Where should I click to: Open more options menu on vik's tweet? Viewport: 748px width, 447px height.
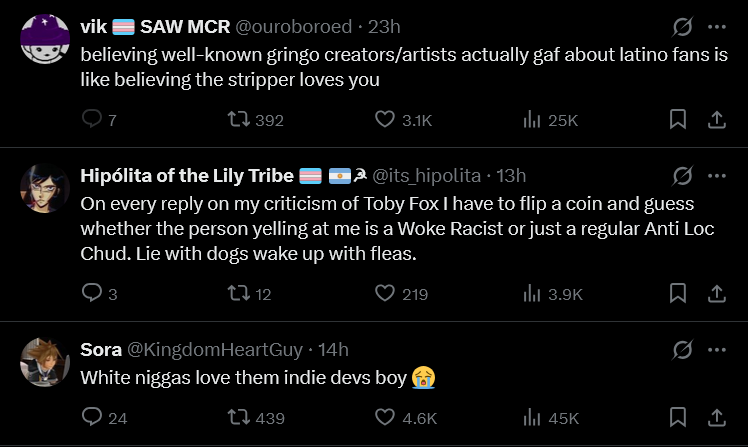[717, 27]
